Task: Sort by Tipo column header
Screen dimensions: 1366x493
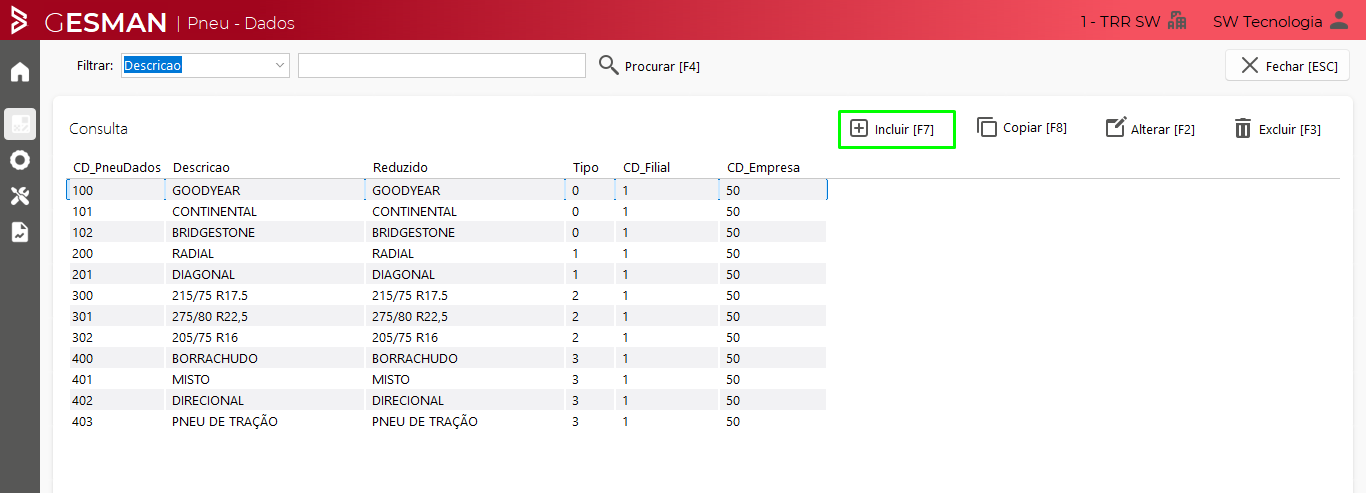Action: [586, 168]
